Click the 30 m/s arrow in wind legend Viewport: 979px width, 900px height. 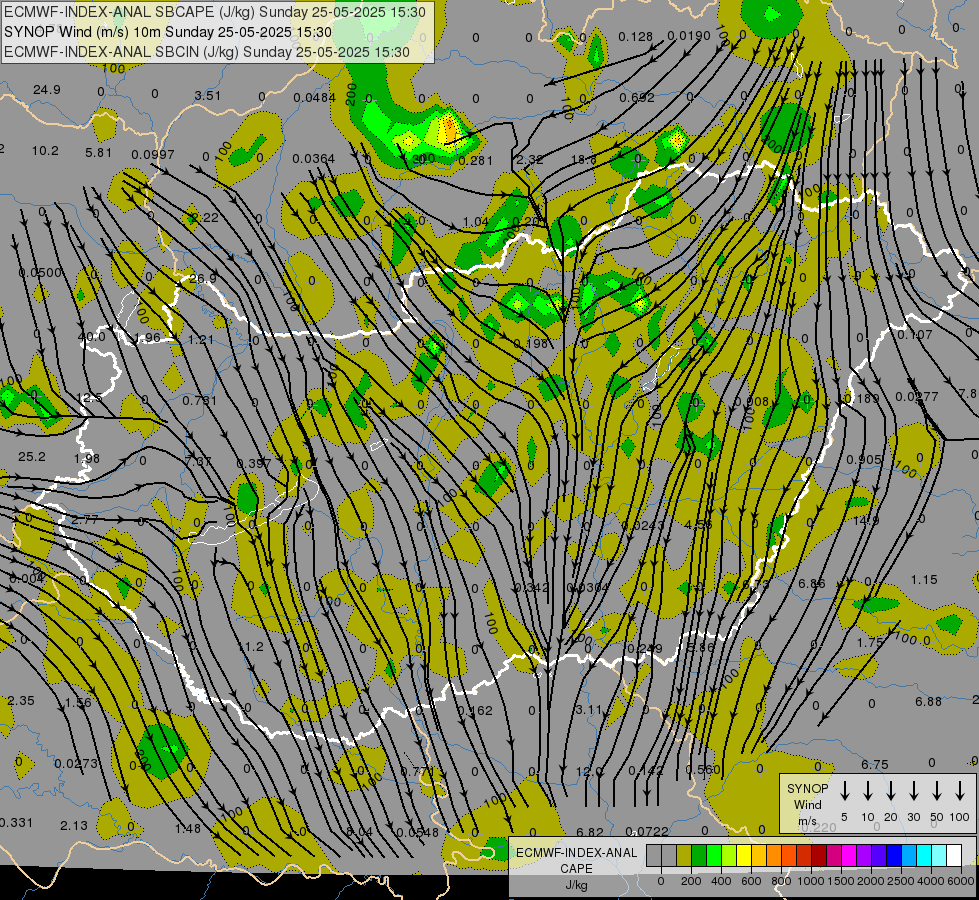[x=913, y=791]
